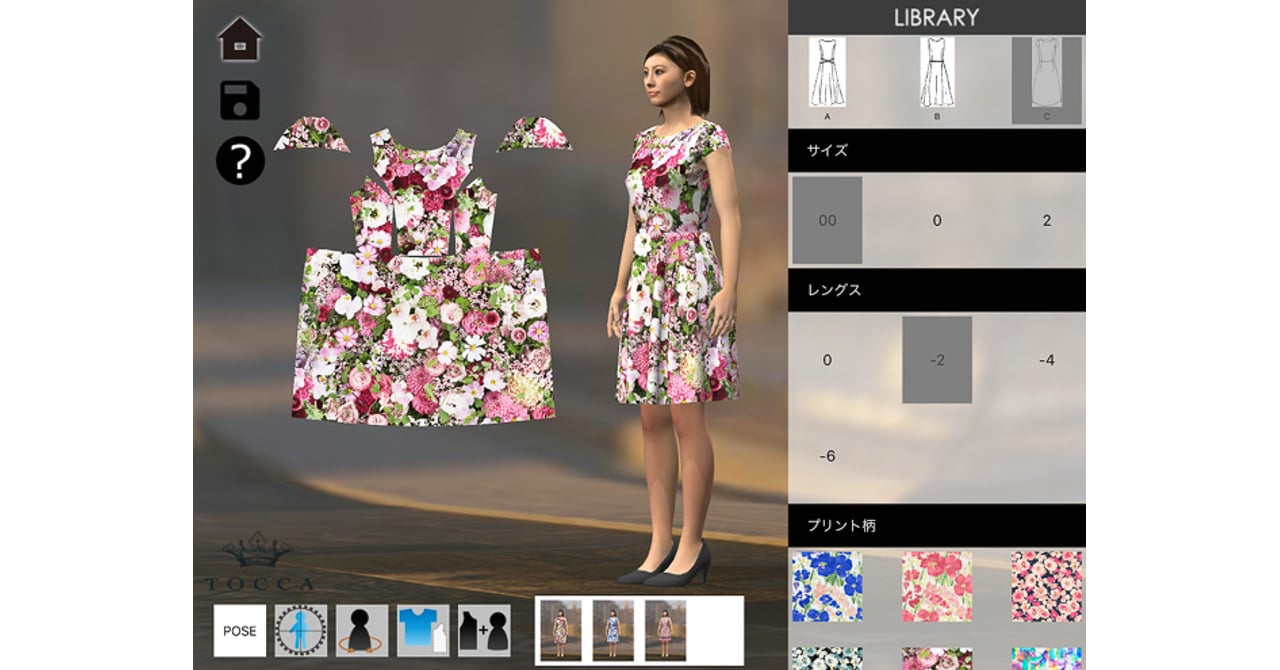Open help with the question mark icon
Viewport: 1280px width, 670px height.
tap(240, 160)
